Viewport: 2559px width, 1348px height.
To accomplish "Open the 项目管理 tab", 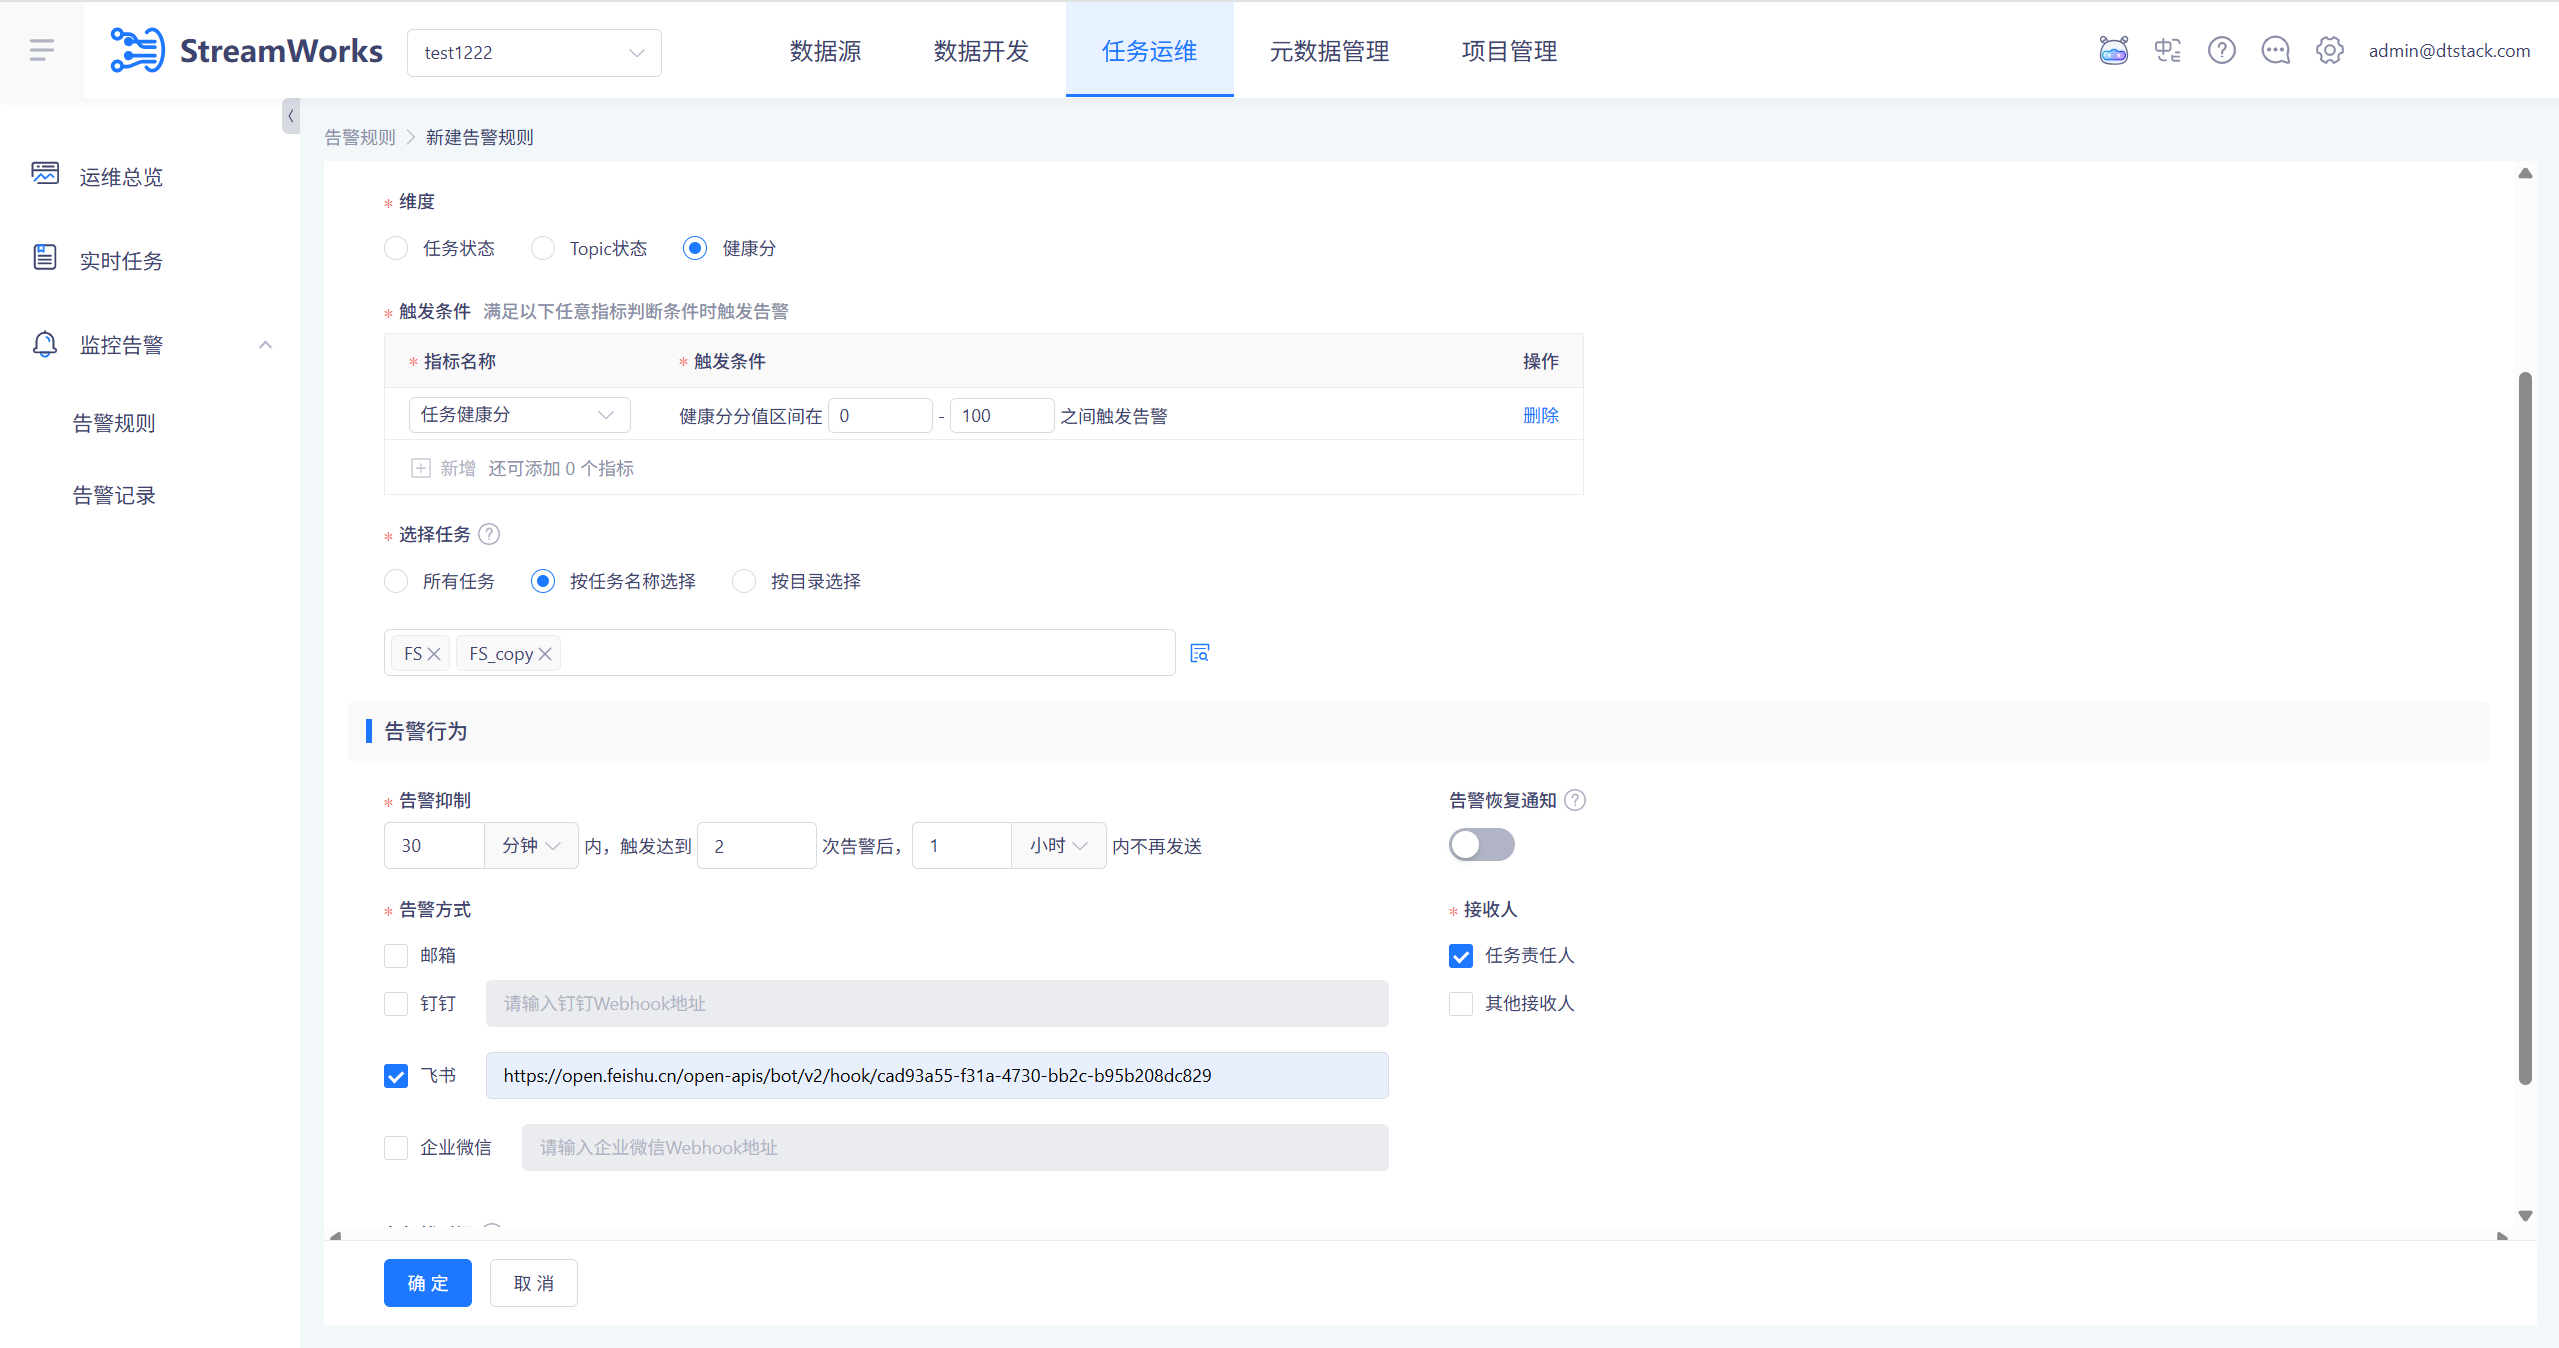I will (1509, 50).
